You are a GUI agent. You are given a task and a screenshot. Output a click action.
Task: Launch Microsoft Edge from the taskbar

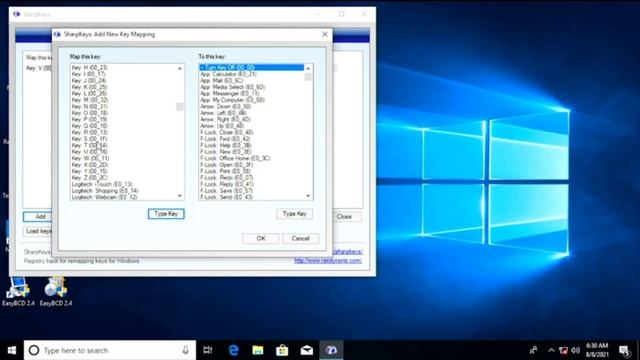pyautogui.click(x=233, y=350)
